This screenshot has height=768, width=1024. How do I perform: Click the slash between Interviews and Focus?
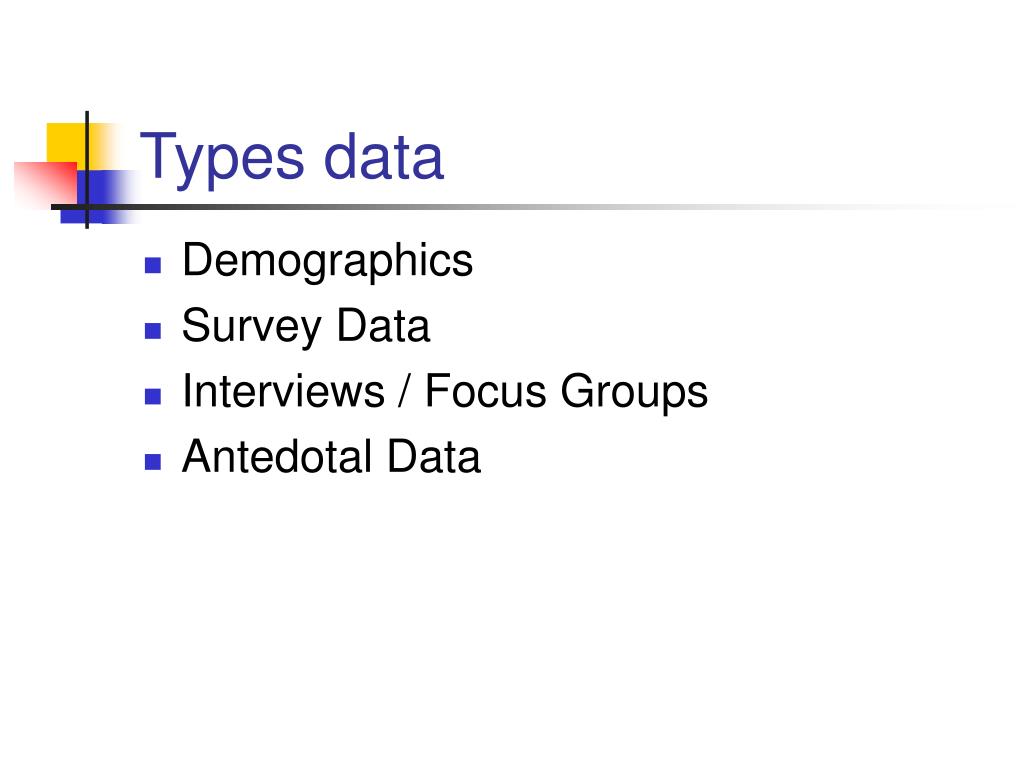click(405, 391)
